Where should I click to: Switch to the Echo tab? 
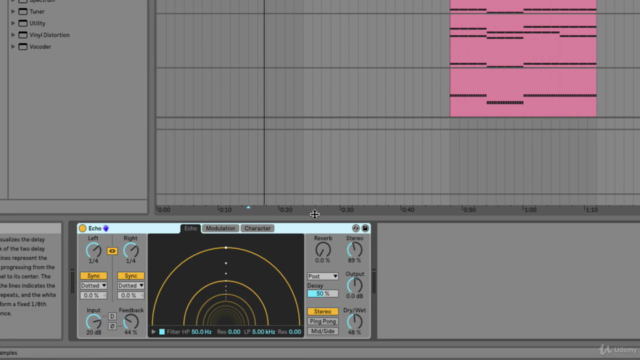191,229
